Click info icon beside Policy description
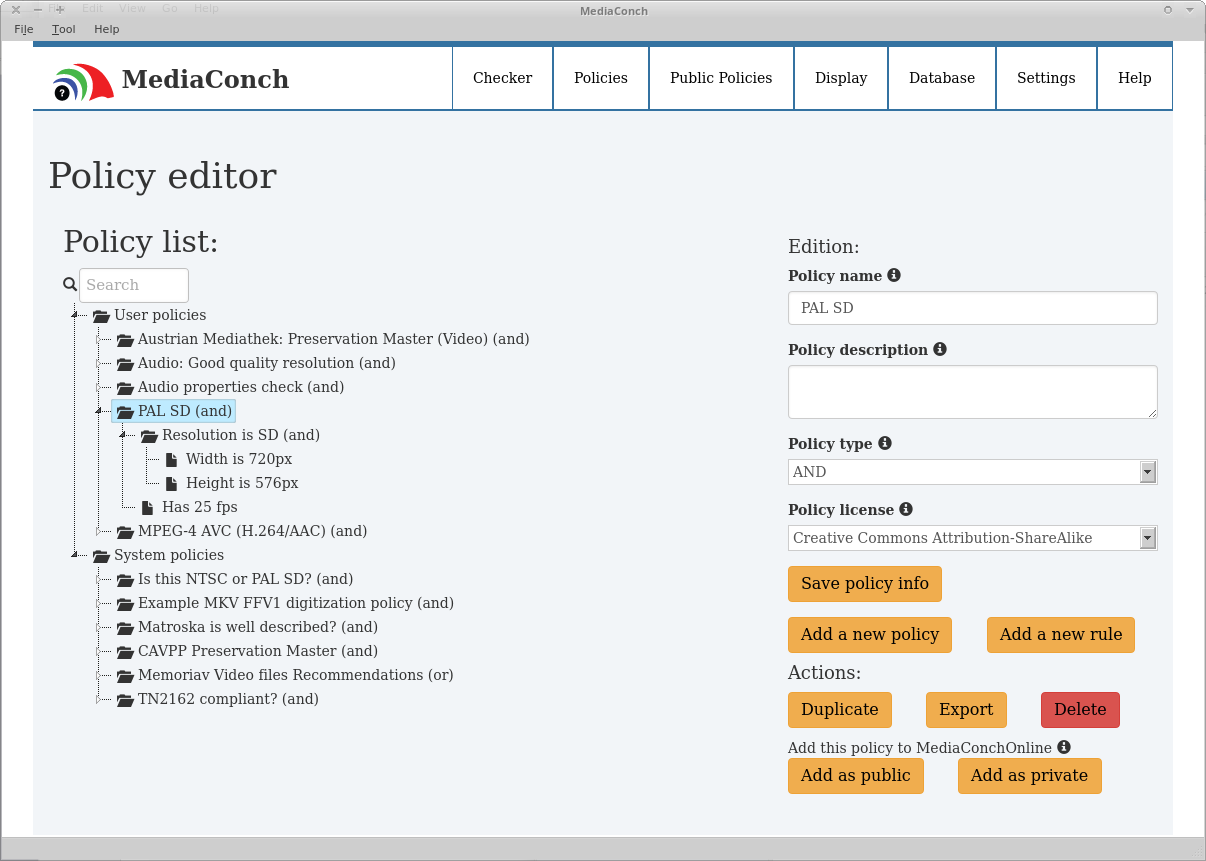1206x861 pixels. pyautogui.click(x=940, y=349)
